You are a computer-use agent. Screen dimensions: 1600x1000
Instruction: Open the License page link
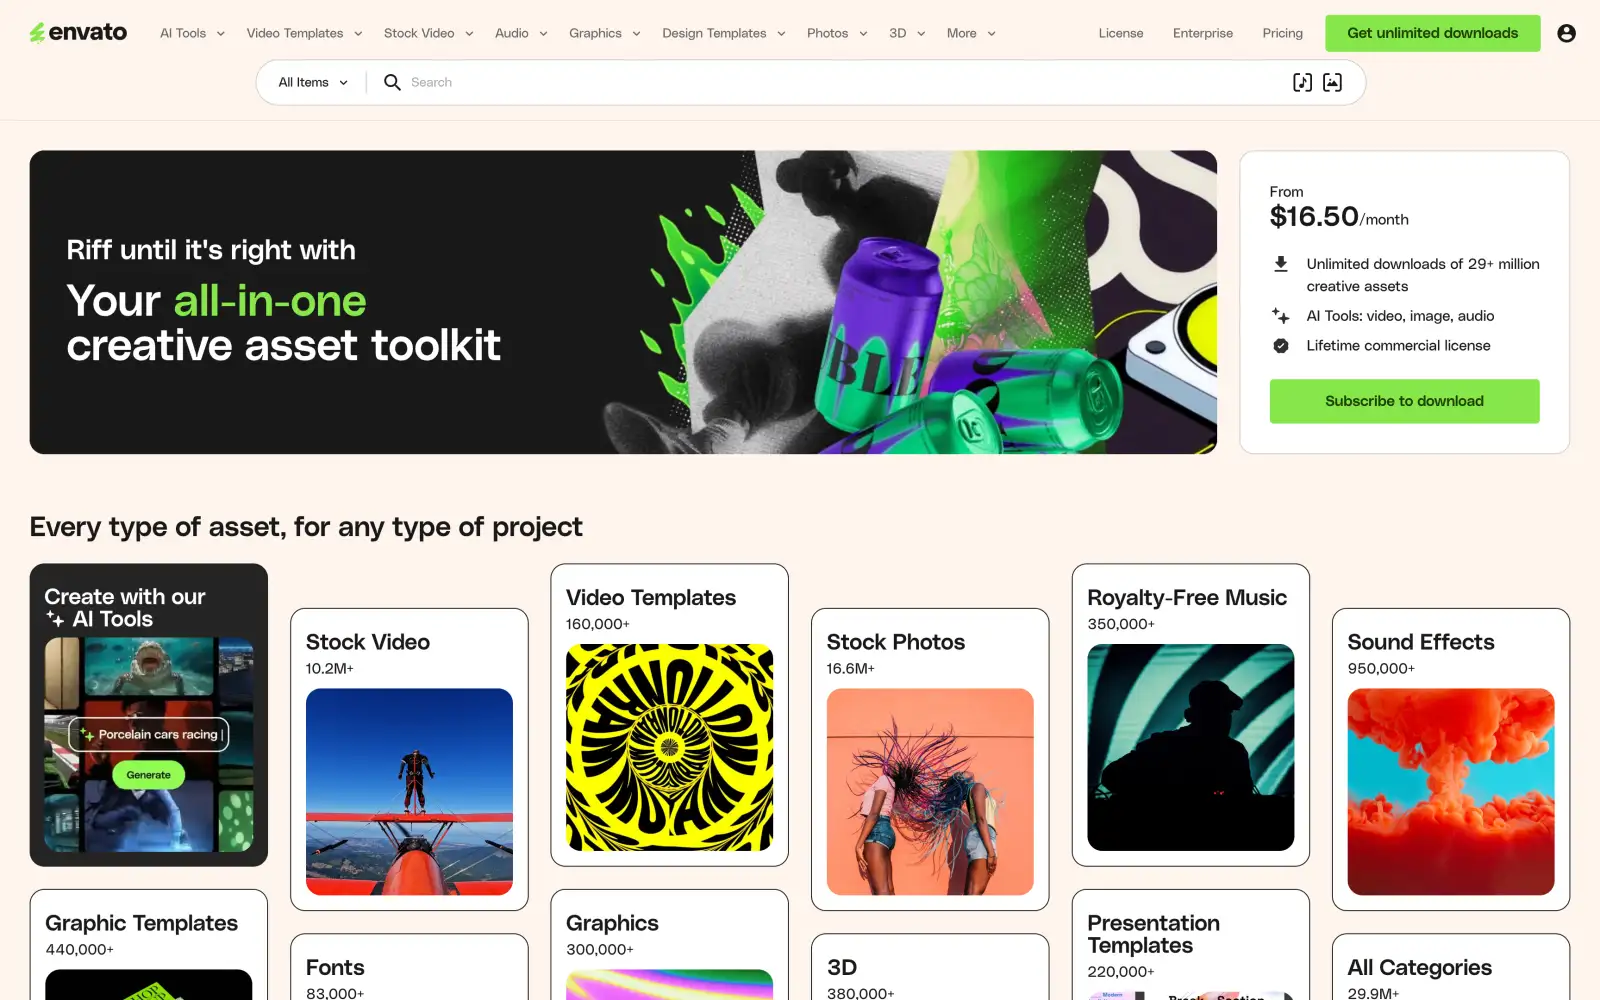point(1120,33)
